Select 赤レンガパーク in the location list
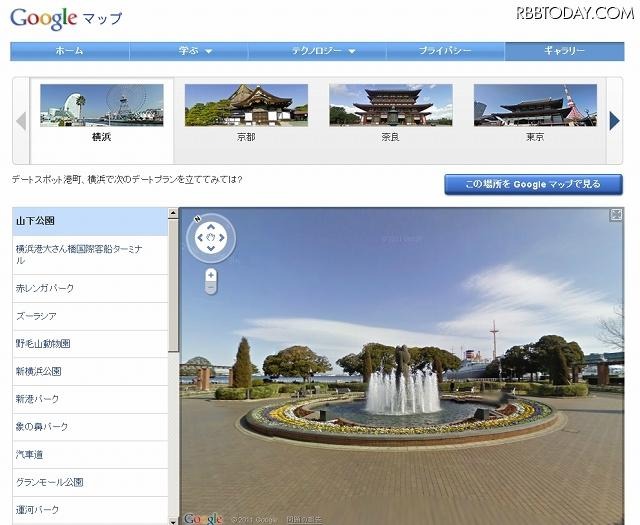Image resolution: width=640 pixels, height=525 pixels. coord(90,288)
